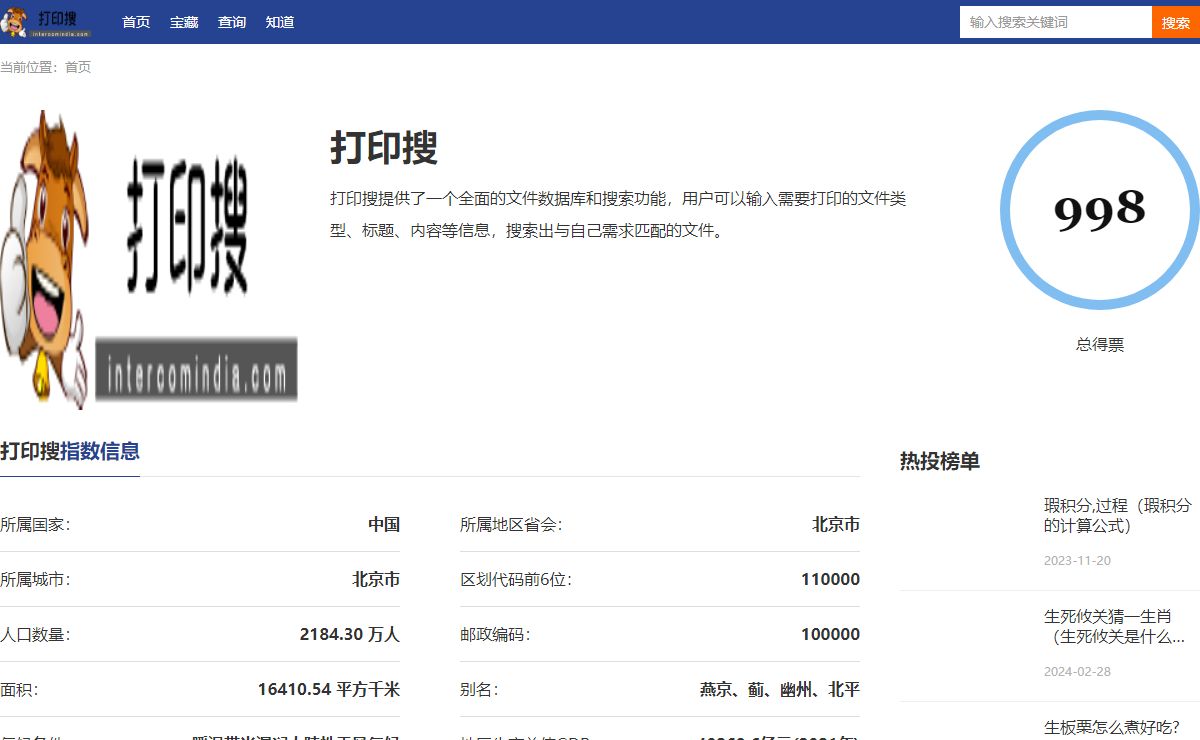Image resolution: width=1200 pixels, height=740 pixels.
Task: Click the 总得票 label
Action: point(1100,345)
